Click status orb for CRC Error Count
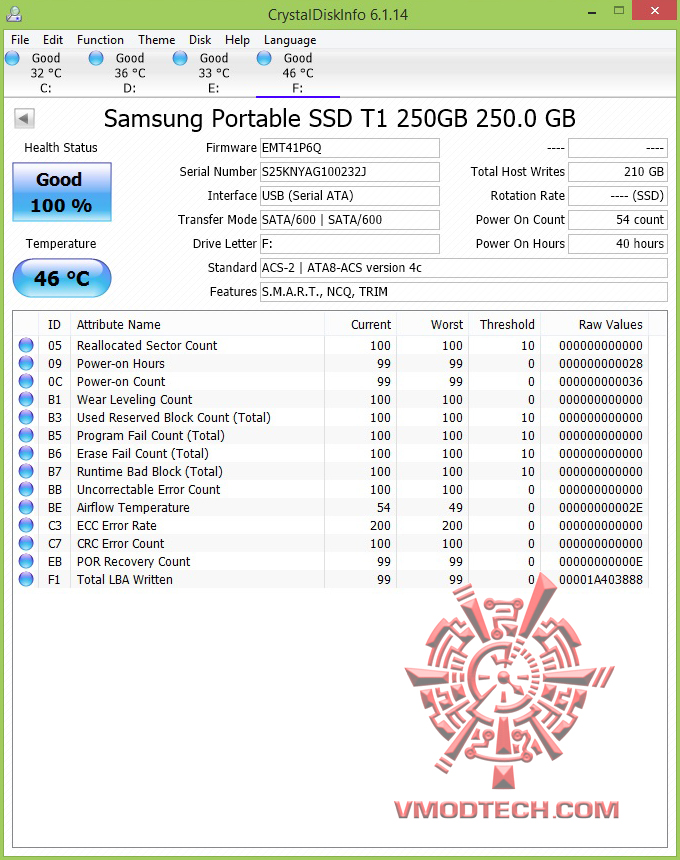Image resolution: width=680 pixels, height=860 pixels. coord(26,544)
